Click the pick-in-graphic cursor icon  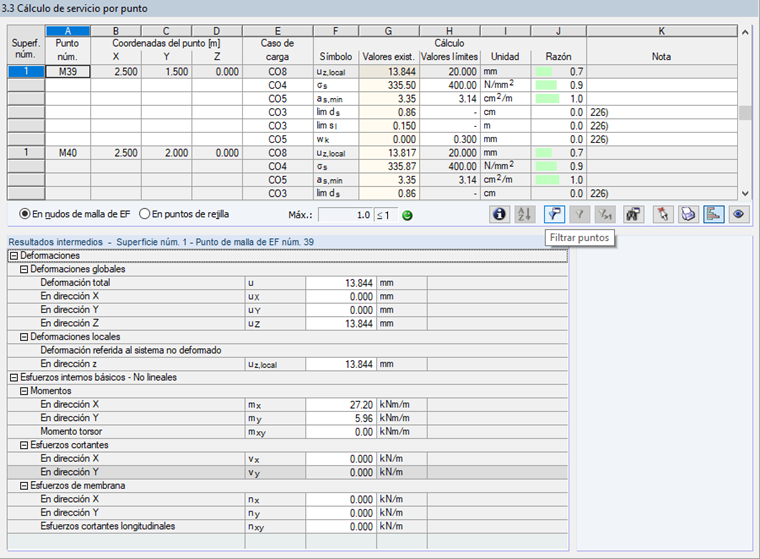tap(663, 214)
